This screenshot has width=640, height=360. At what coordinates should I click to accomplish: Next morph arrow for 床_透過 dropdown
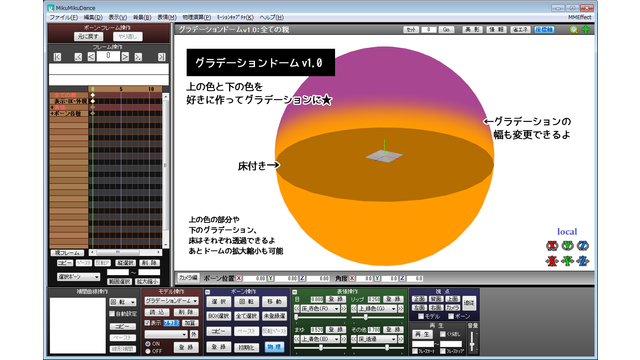coord(401,339)
